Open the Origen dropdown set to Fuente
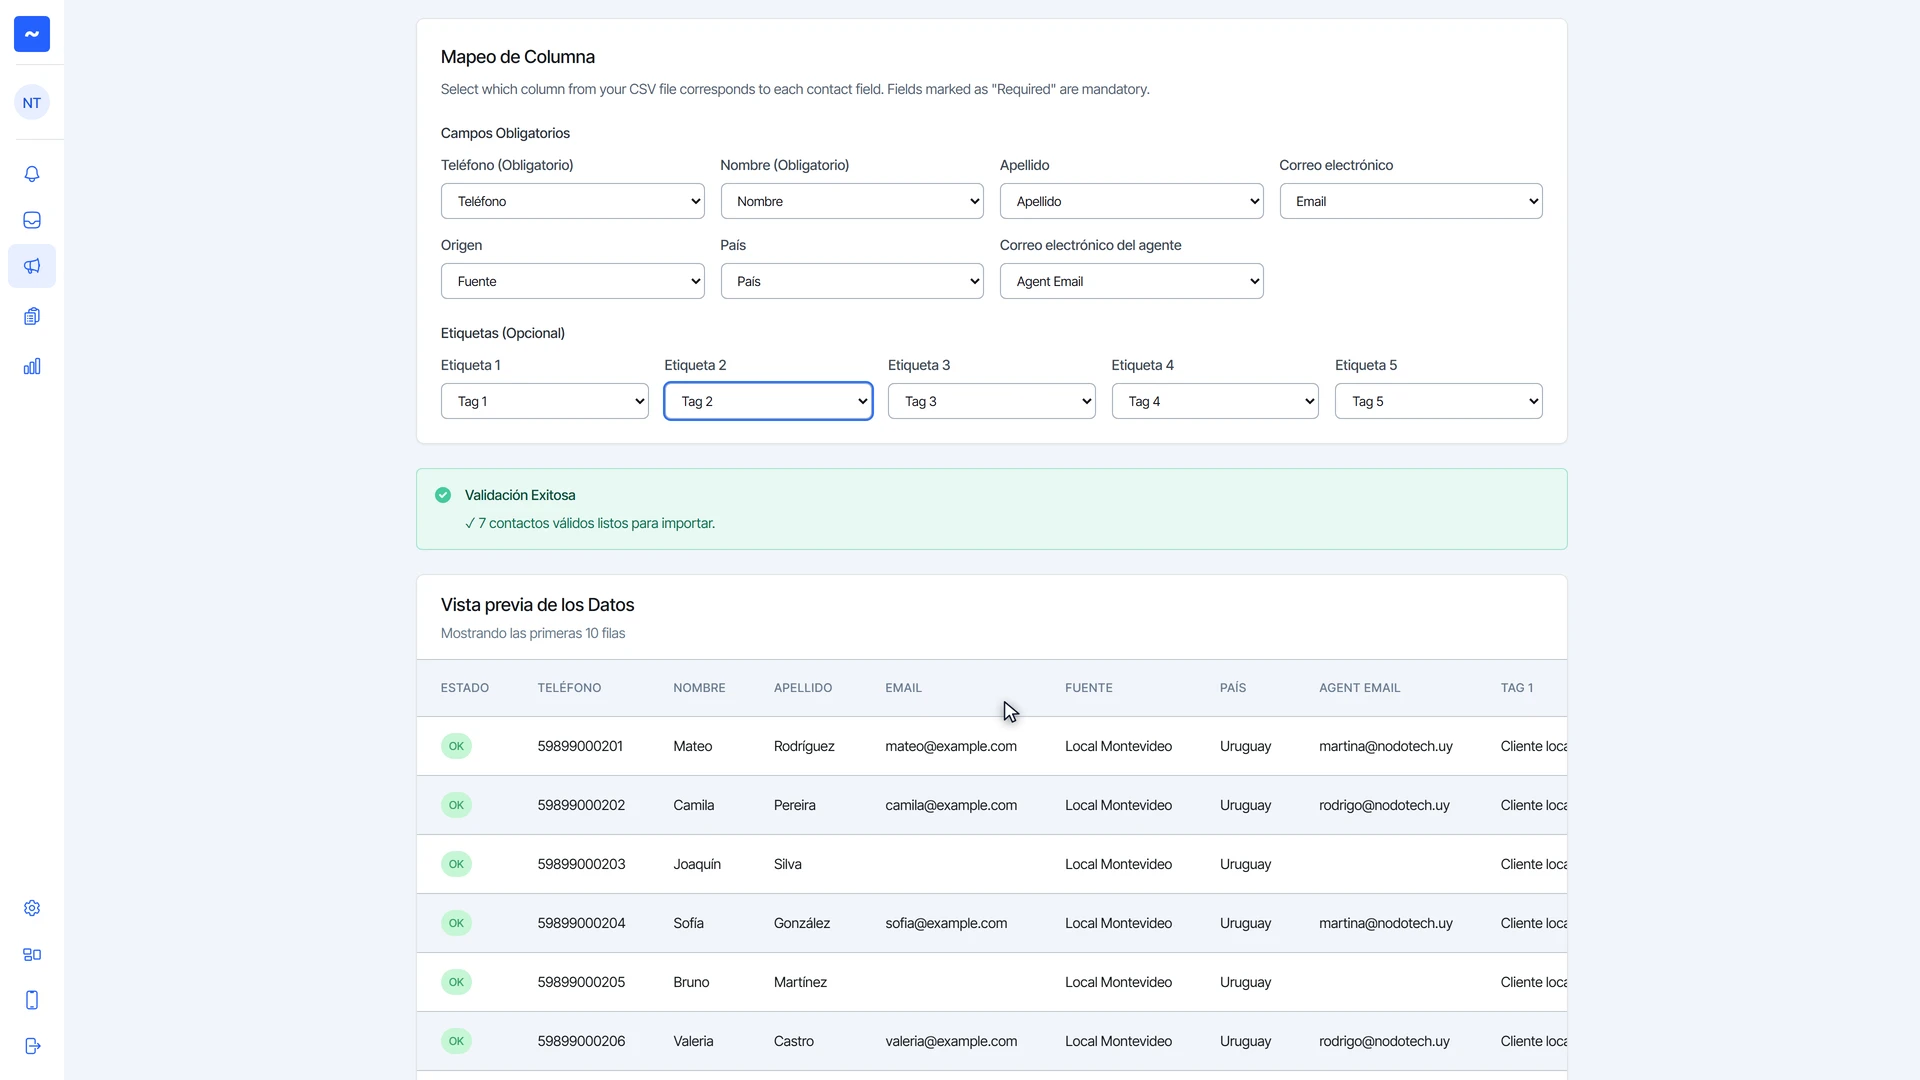Viewport: 1920px width, 1080px height. coord(572,281)
